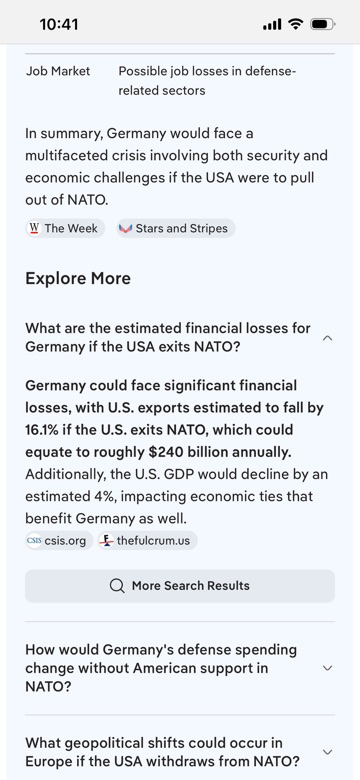Open Stars and Stripes source chip

(x=176, y=228)
